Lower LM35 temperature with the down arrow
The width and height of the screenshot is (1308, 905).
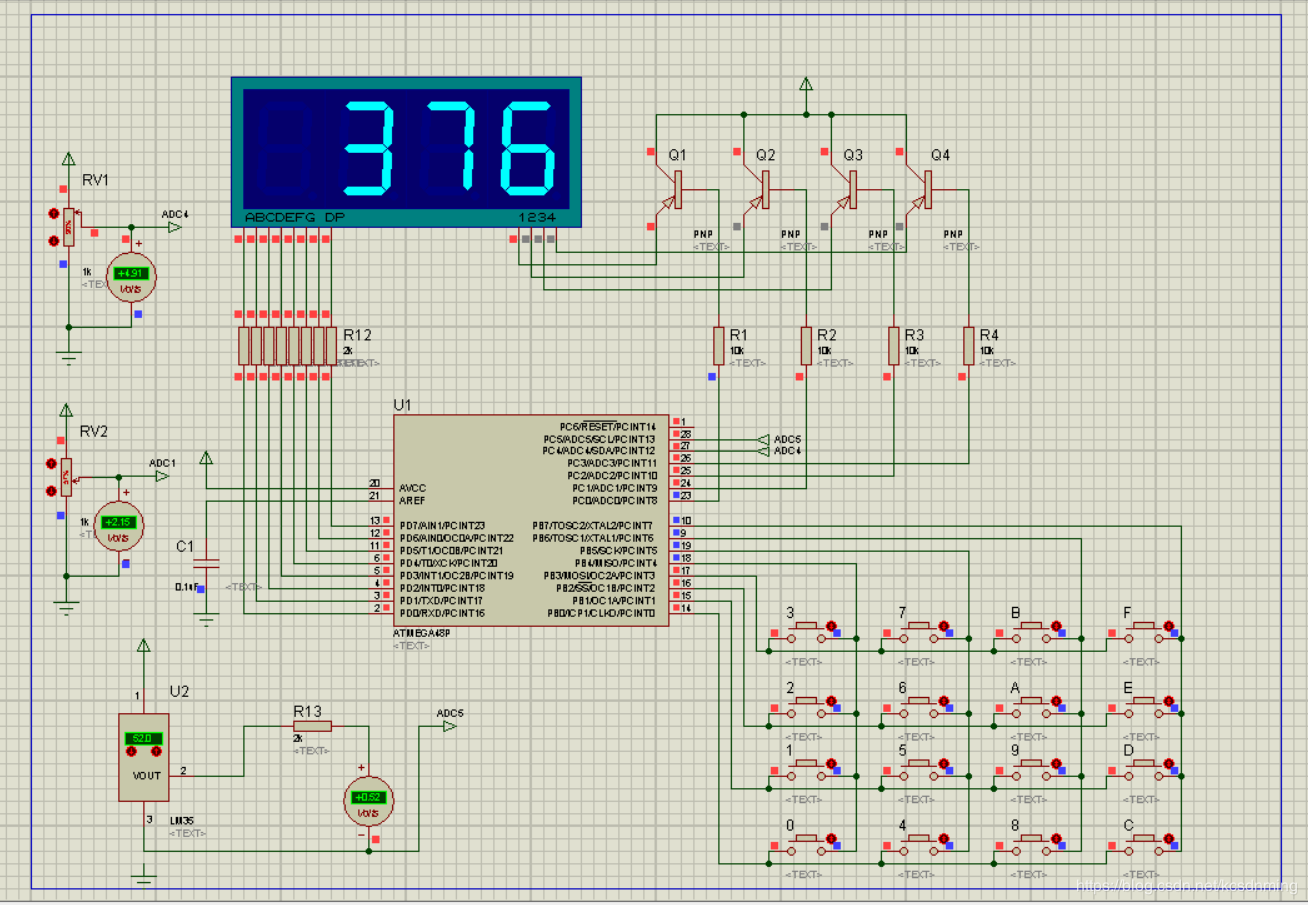pyautogui.click(x=130, y=750)
